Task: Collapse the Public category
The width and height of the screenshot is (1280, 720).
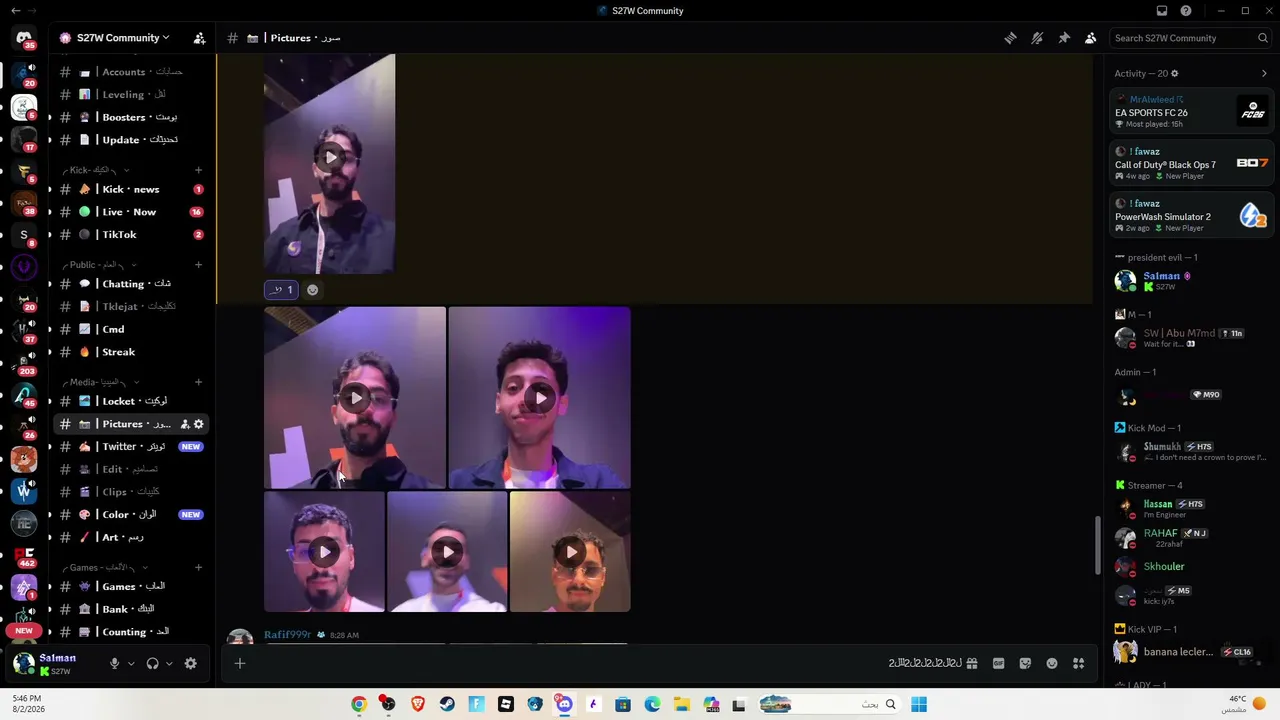Action: tap(100, 265)
